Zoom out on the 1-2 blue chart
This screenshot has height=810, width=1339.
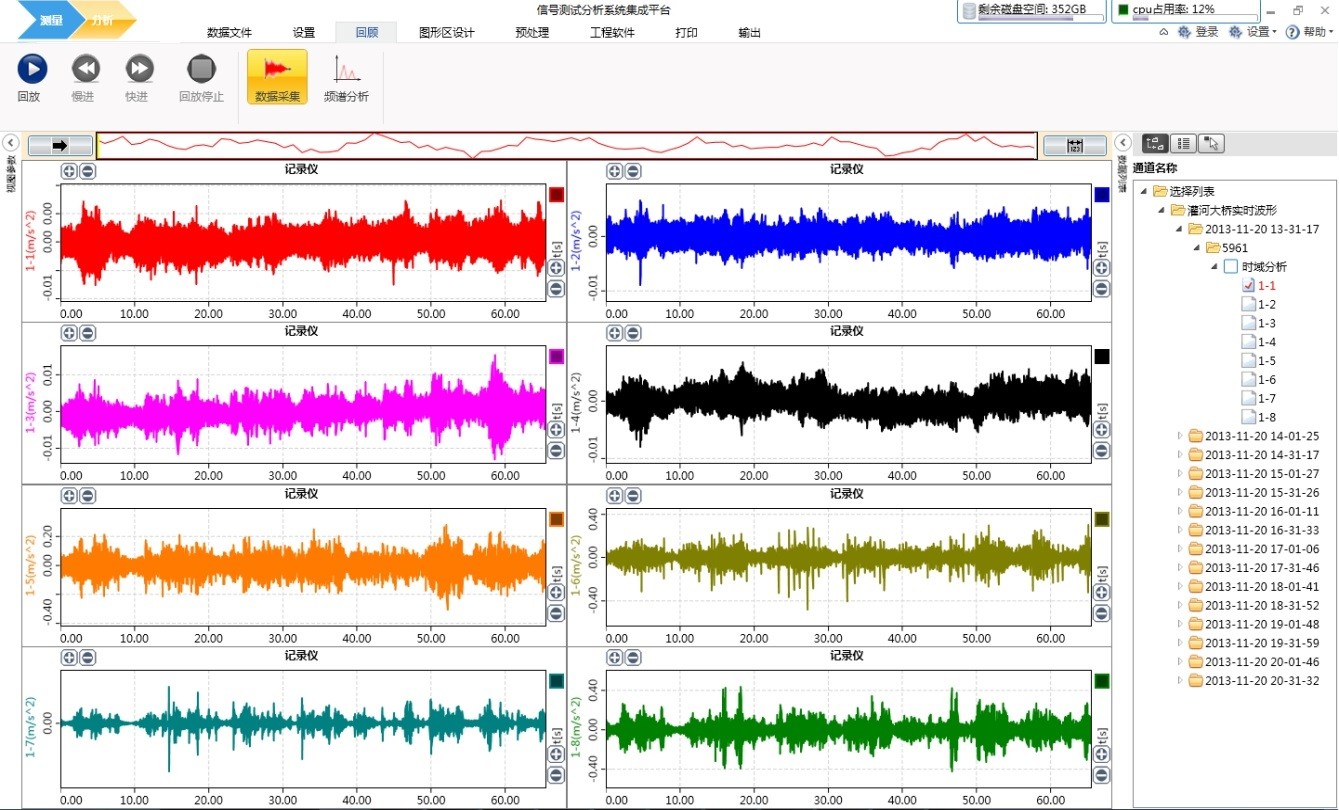click(633, 171)
